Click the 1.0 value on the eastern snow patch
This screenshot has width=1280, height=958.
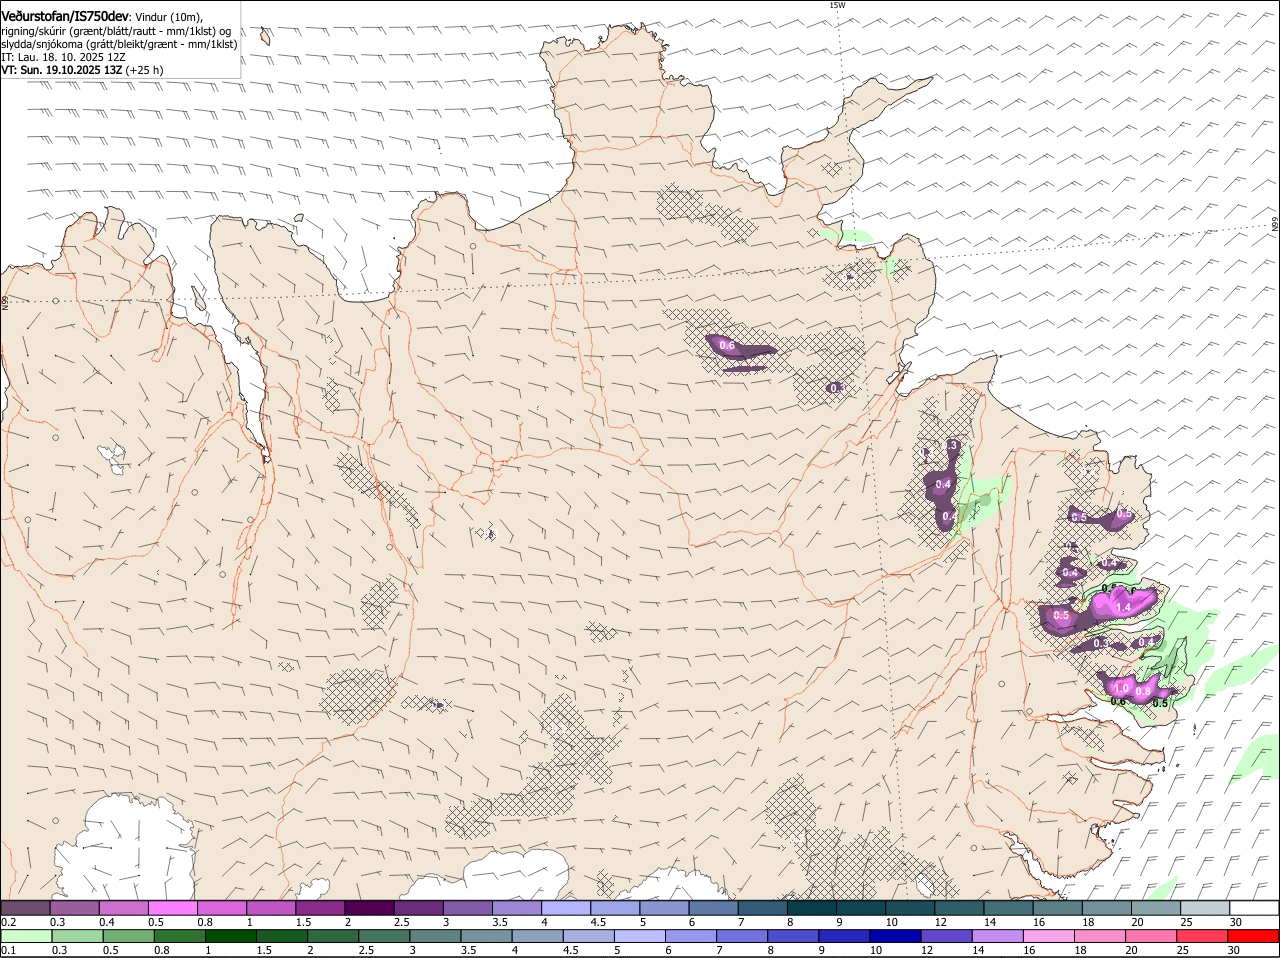pos(1121,688)
